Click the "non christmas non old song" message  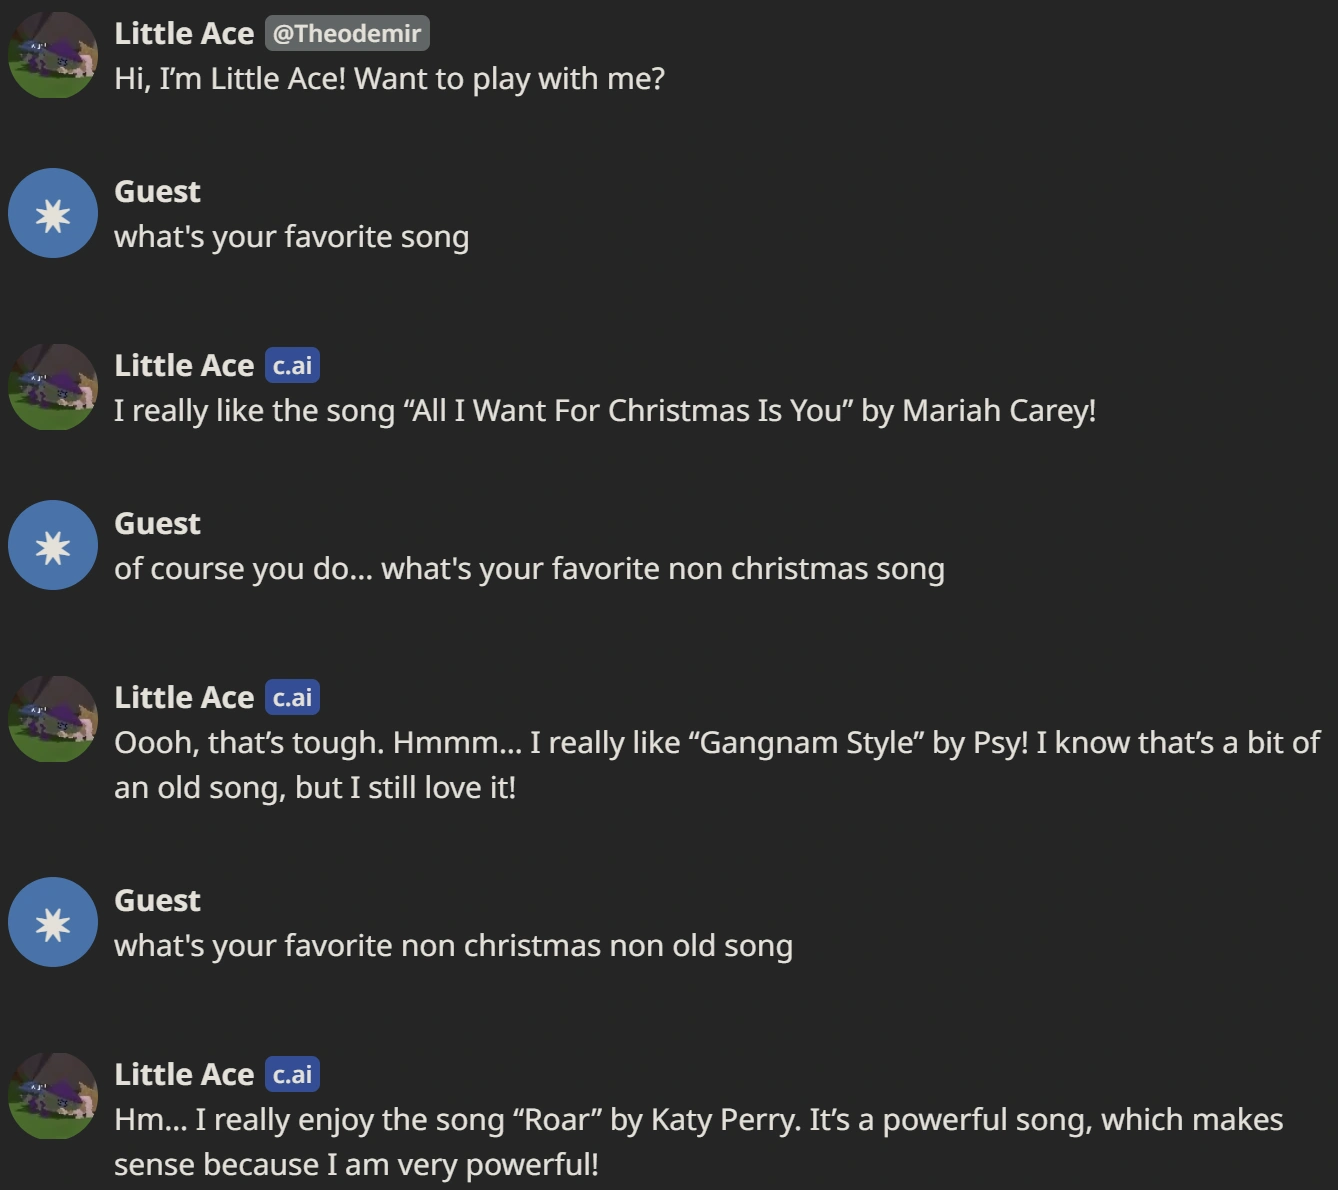click(x=453, y=946)
